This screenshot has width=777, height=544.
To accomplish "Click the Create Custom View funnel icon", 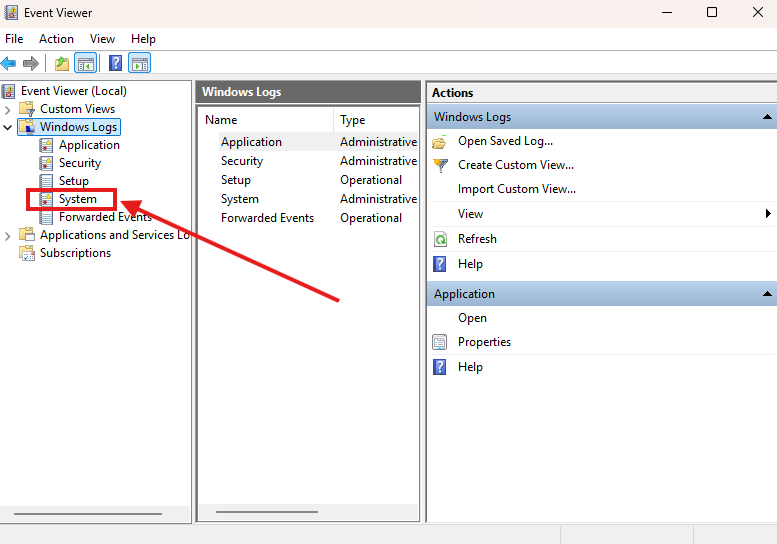I will pos(440,165).
